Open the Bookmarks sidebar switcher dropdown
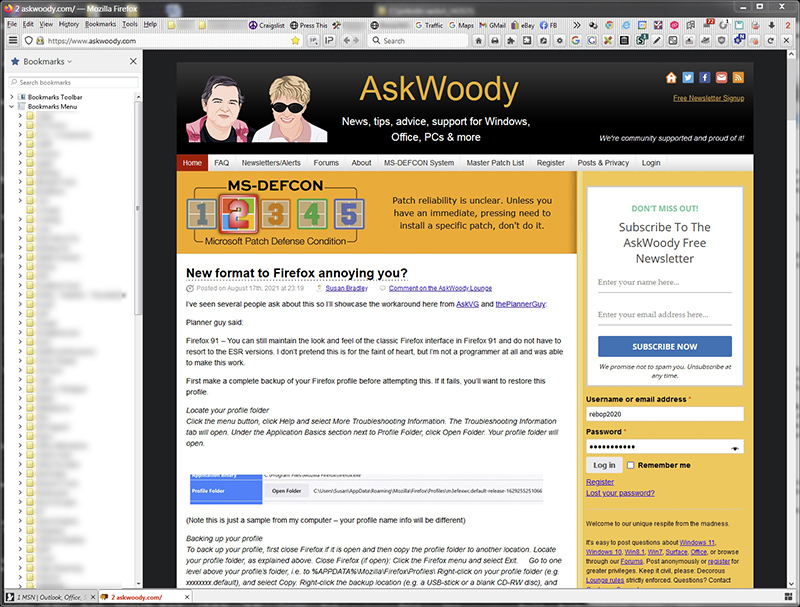 pyautogui.click(x=68, y=61)
